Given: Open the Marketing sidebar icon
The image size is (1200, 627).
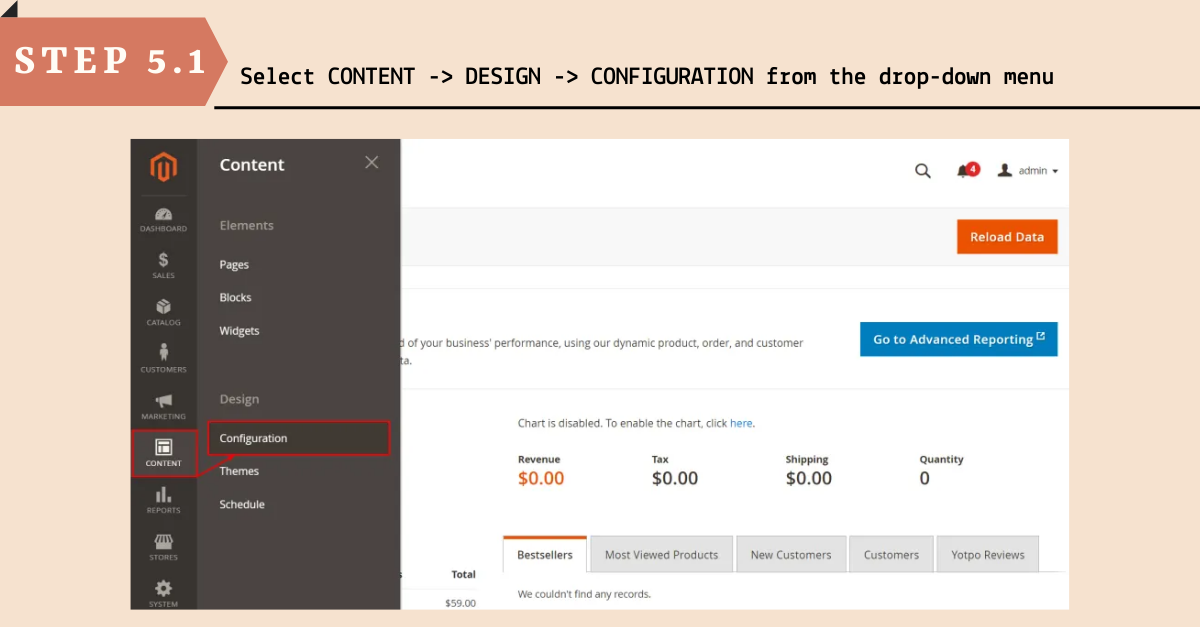Looking at the screenshot, I should [163, 405].
